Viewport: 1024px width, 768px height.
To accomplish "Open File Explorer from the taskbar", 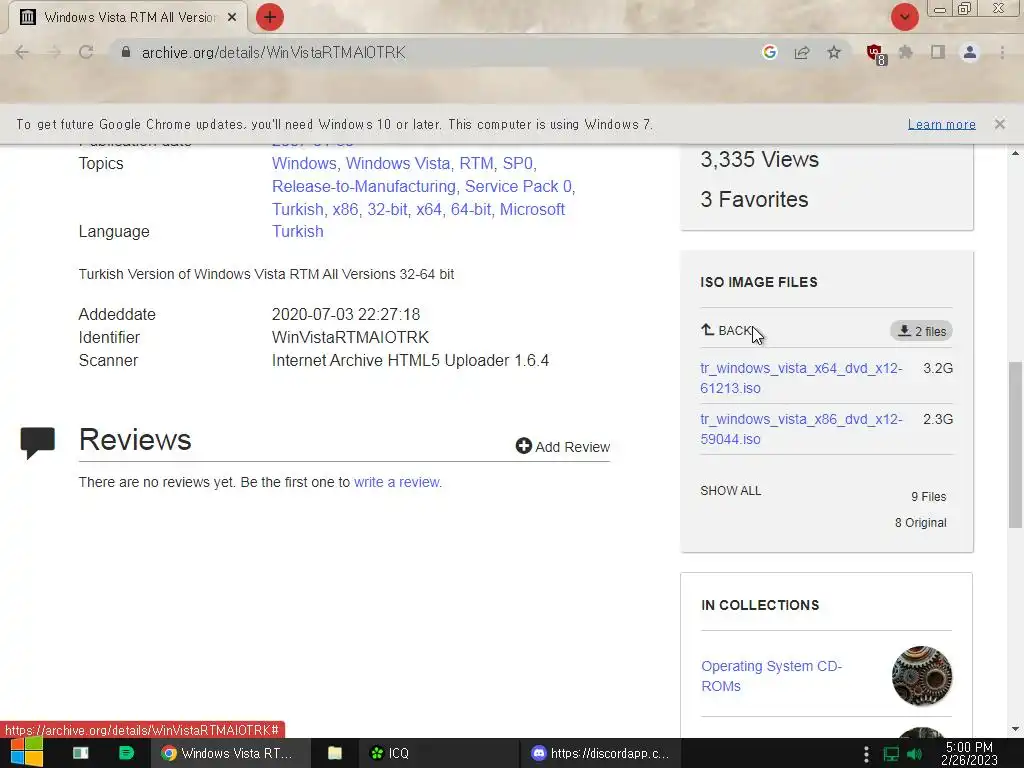I will pyautogui.click(x=334, y=753).
